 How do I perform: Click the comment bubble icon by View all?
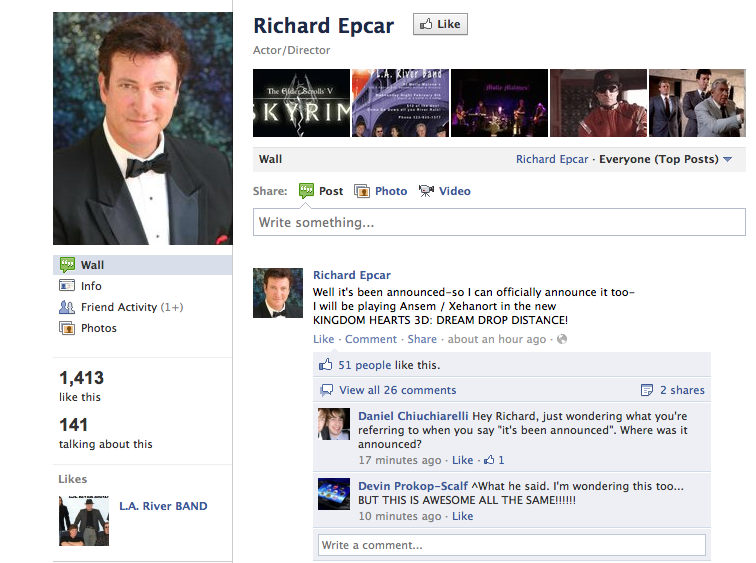326,389
